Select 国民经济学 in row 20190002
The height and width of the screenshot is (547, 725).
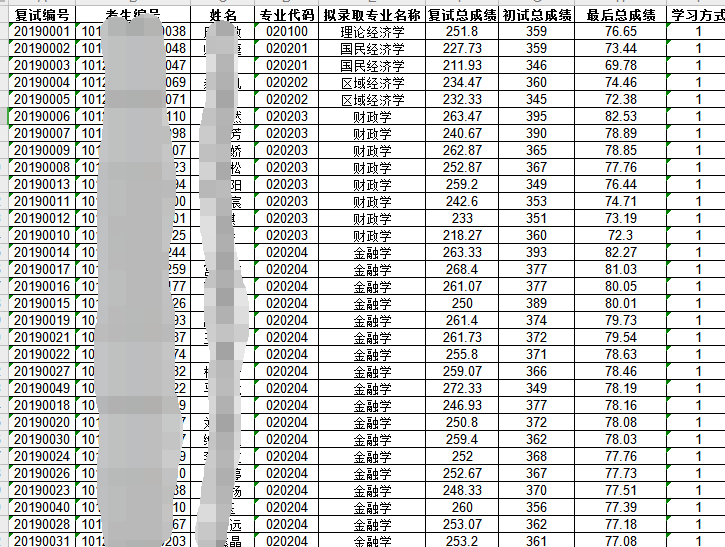click(x=372, y=49)
